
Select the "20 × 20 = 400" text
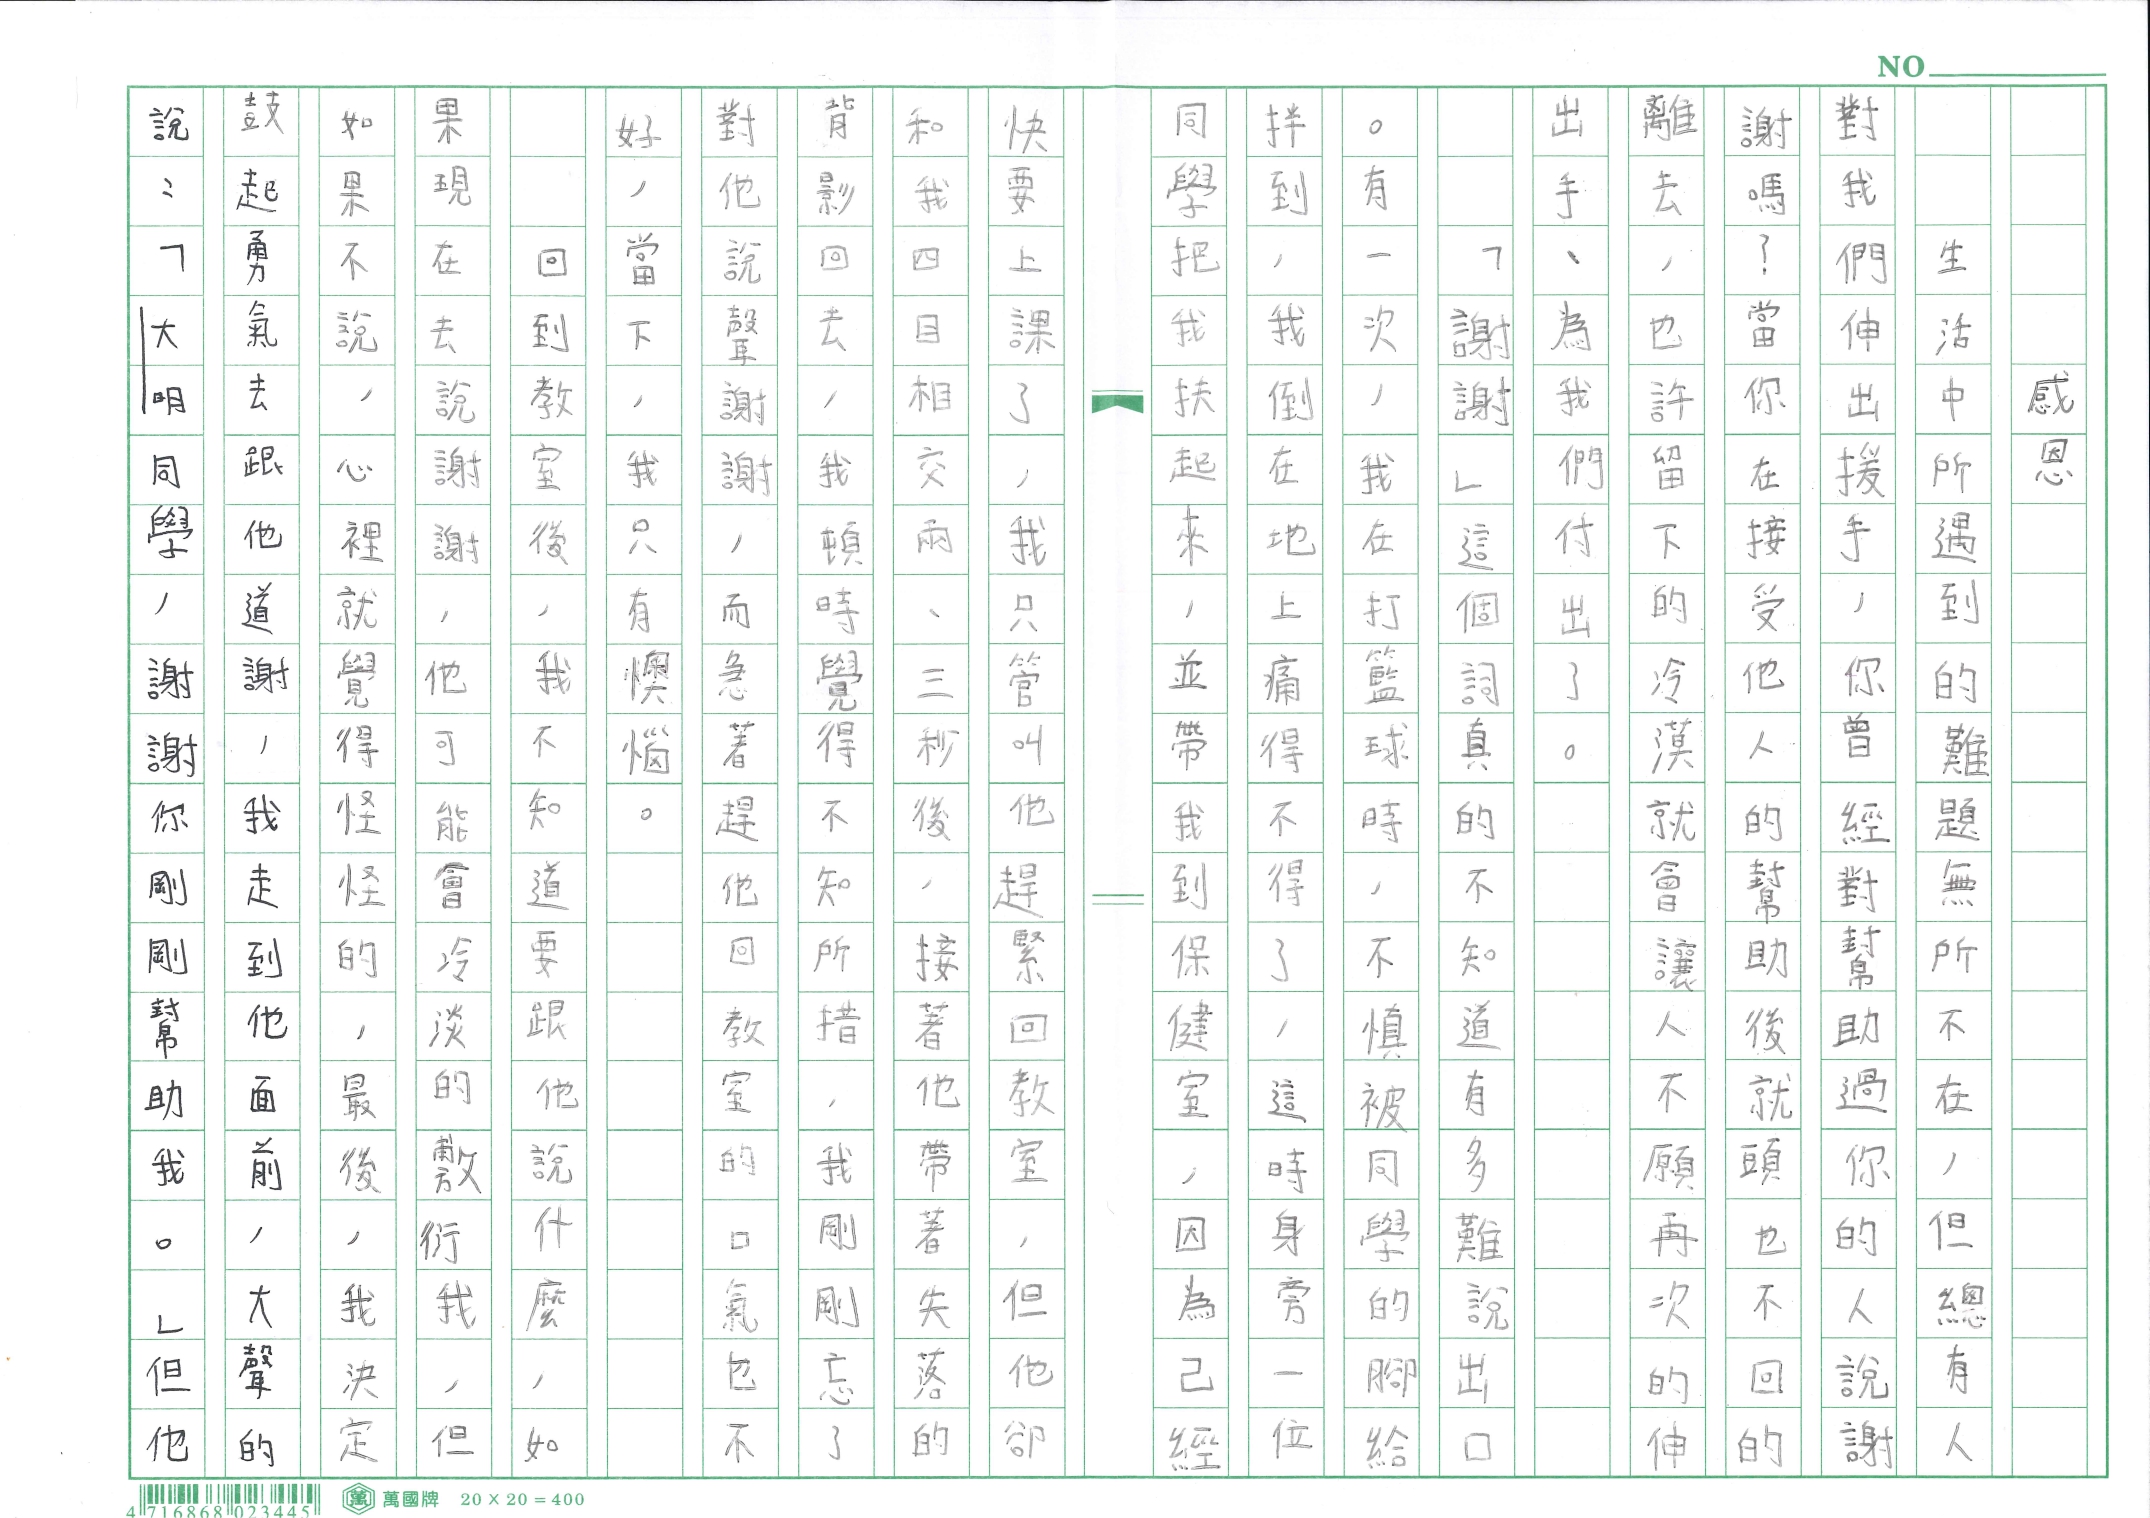(522, 1499)
